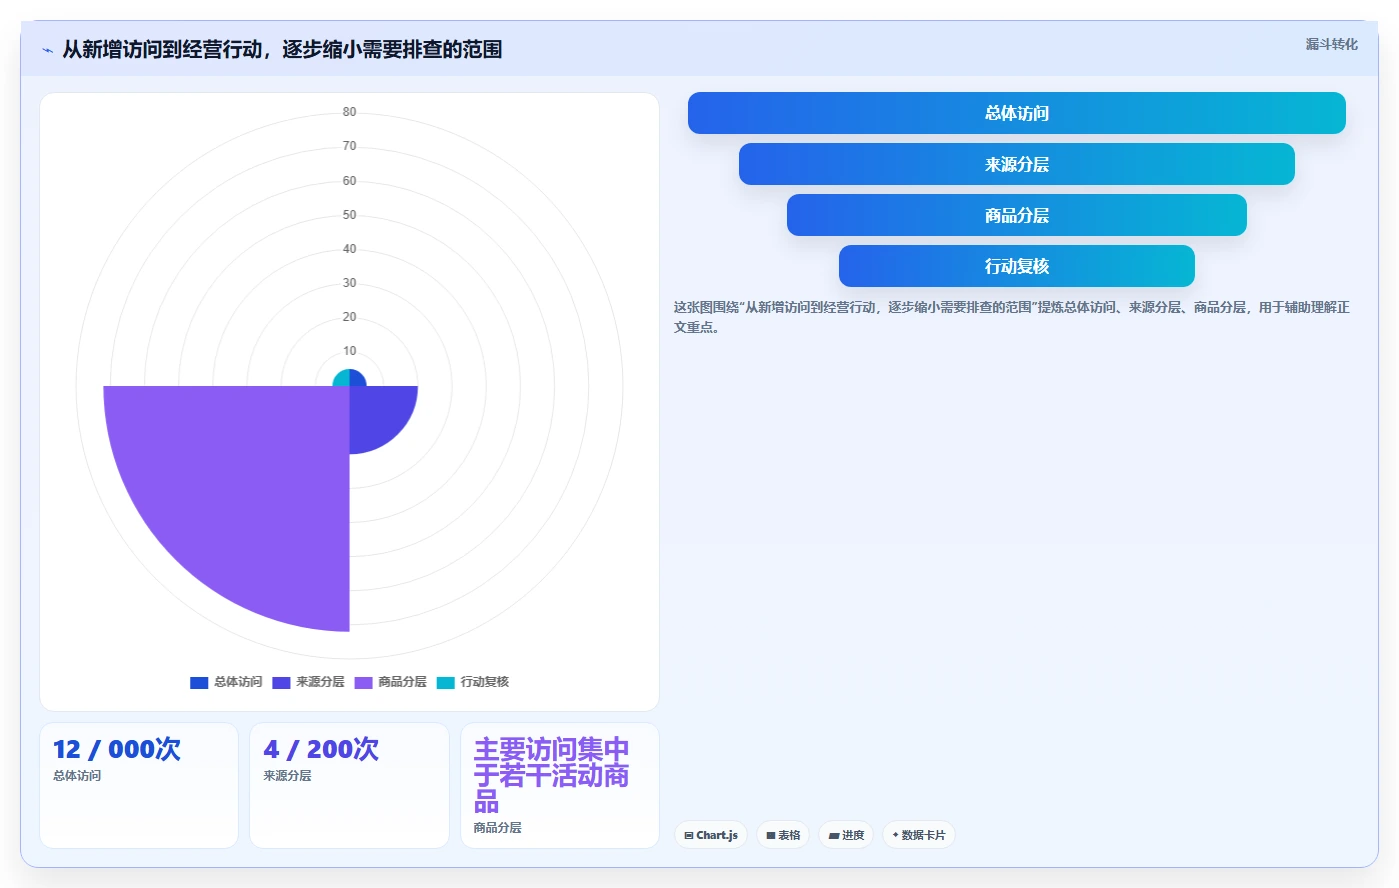
Task: Click the 总体访问 caption under 12 / 000次
Action: pos(77,776)
